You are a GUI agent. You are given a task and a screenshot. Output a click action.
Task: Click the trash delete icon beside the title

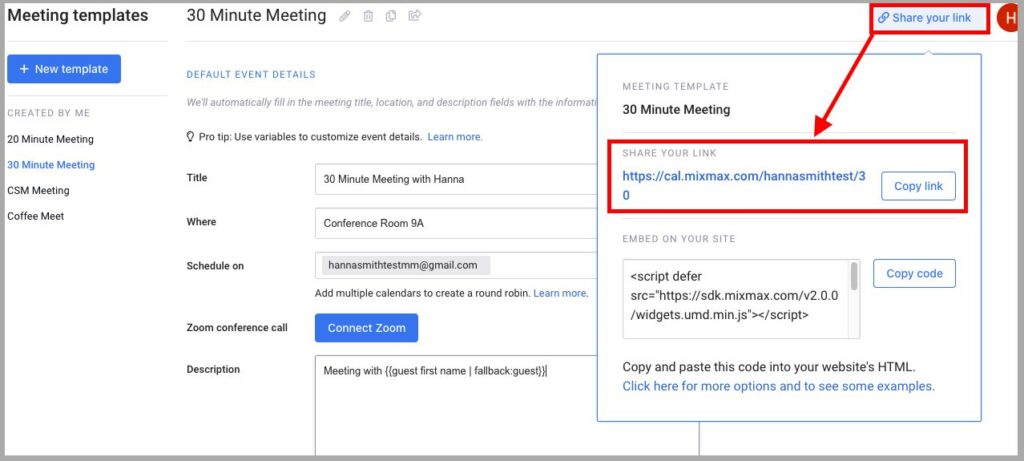point(368,16)
